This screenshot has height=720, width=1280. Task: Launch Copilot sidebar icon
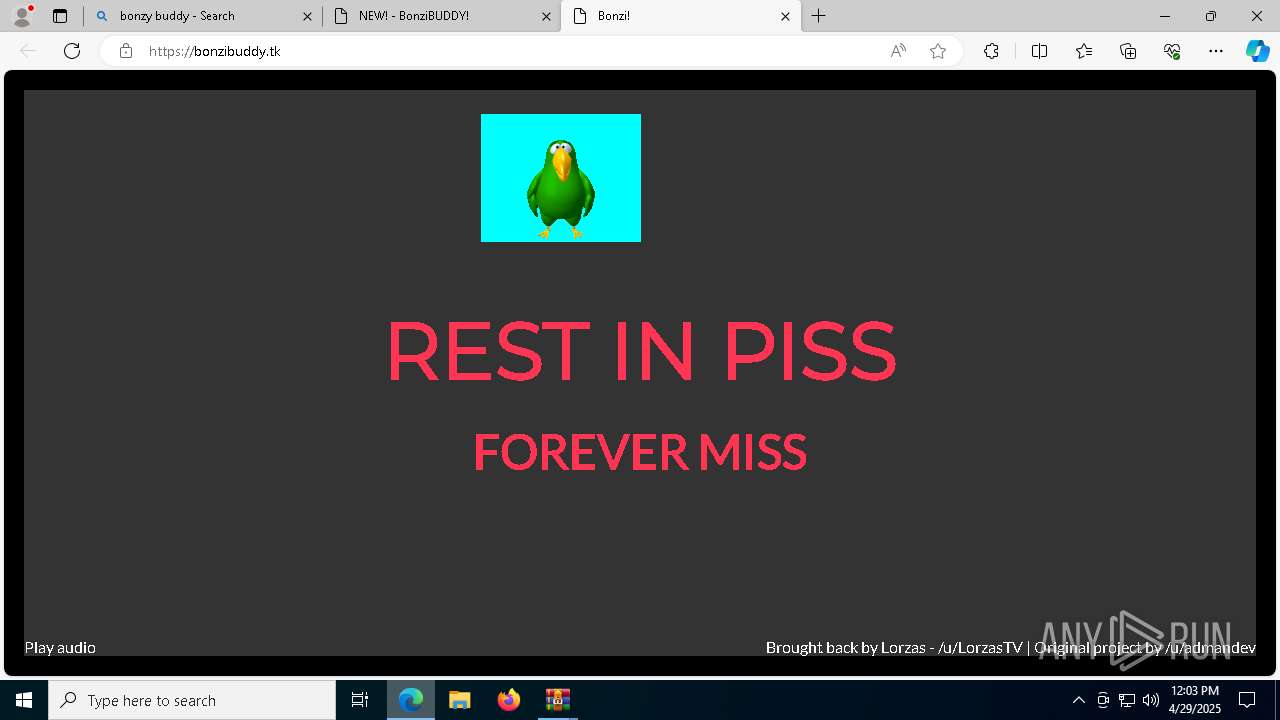pos(1257,51)
